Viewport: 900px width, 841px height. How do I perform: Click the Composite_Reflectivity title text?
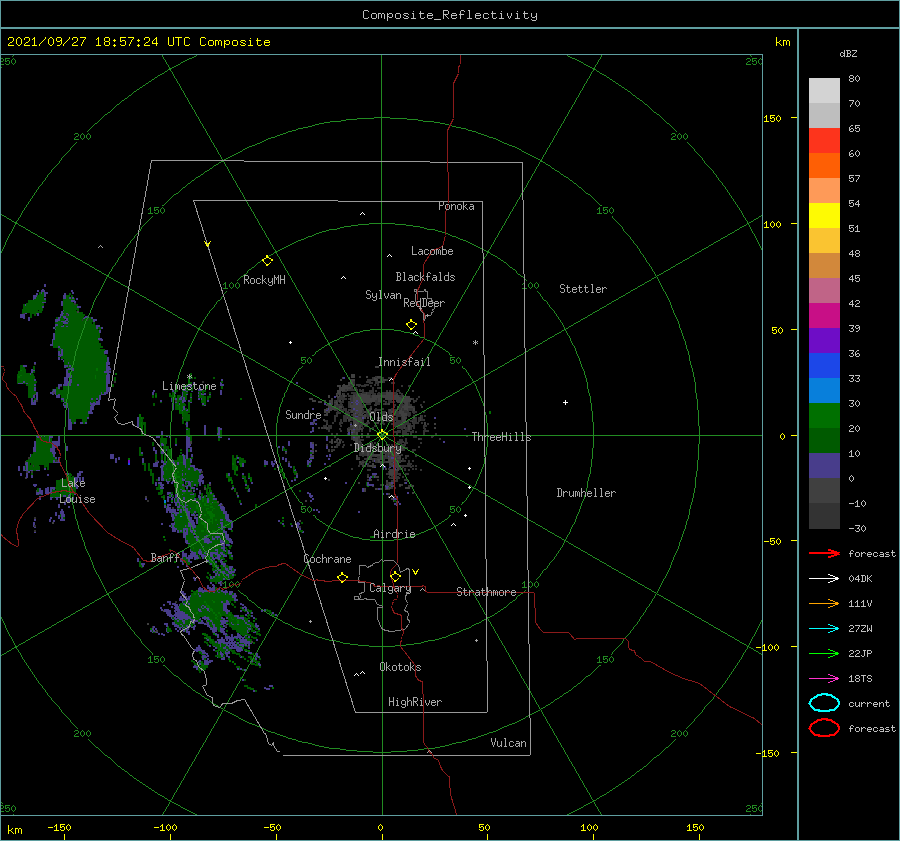(x=450, y=15)
